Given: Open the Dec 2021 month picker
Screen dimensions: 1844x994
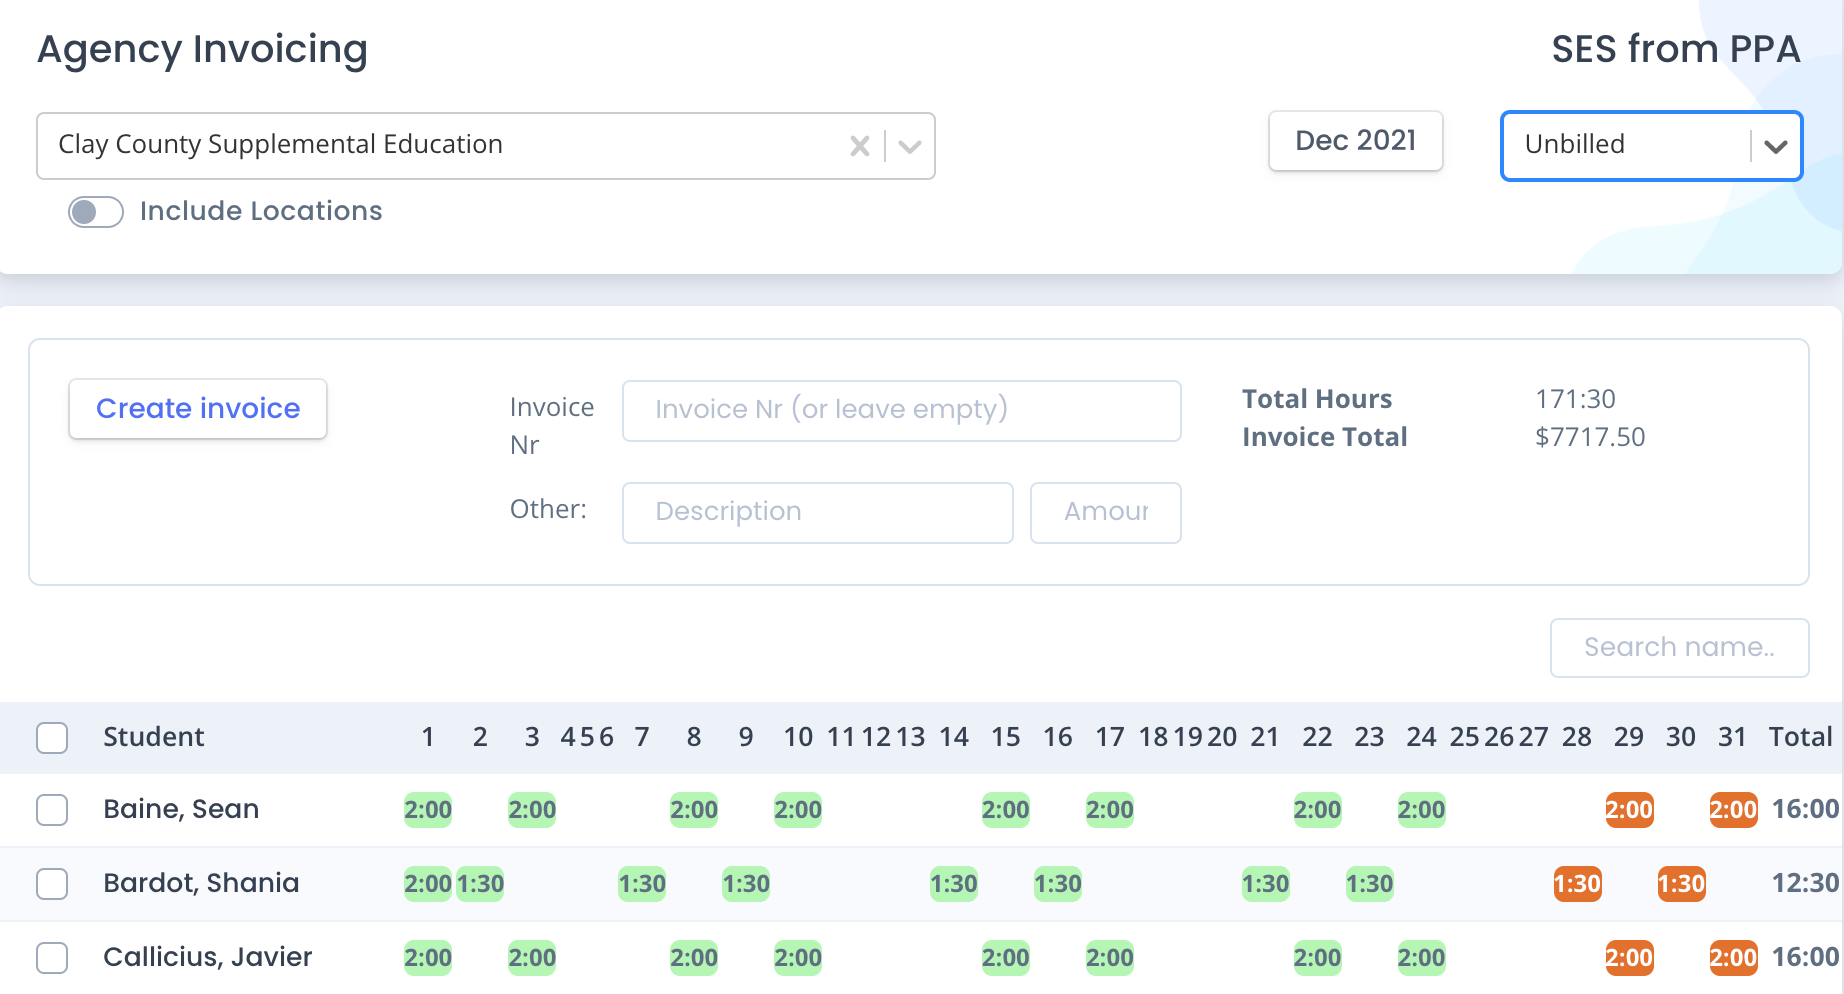Looking at the screenshot, I should click(1355, 141).
